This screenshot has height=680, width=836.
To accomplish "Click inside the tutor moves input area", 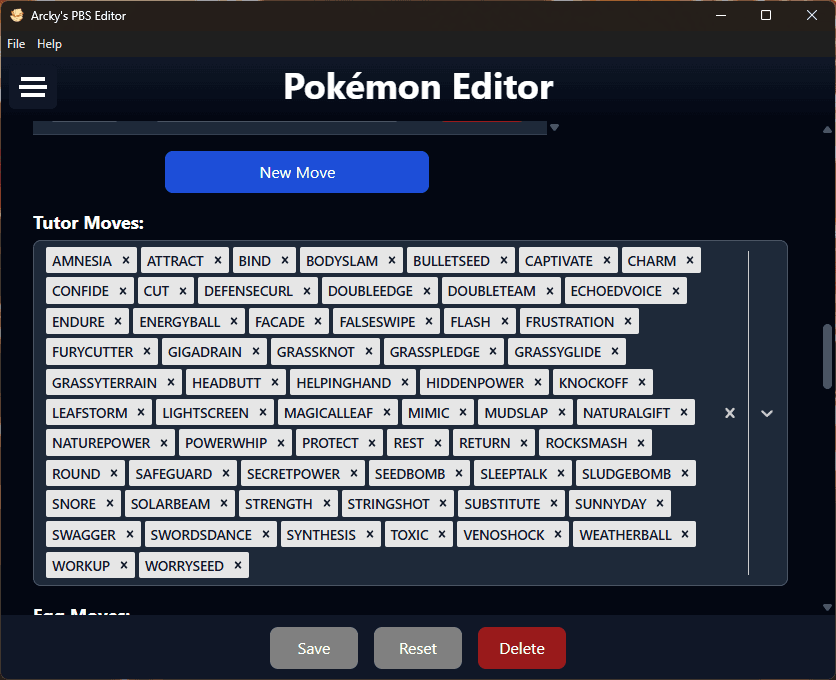I will [x=480, y=566].
